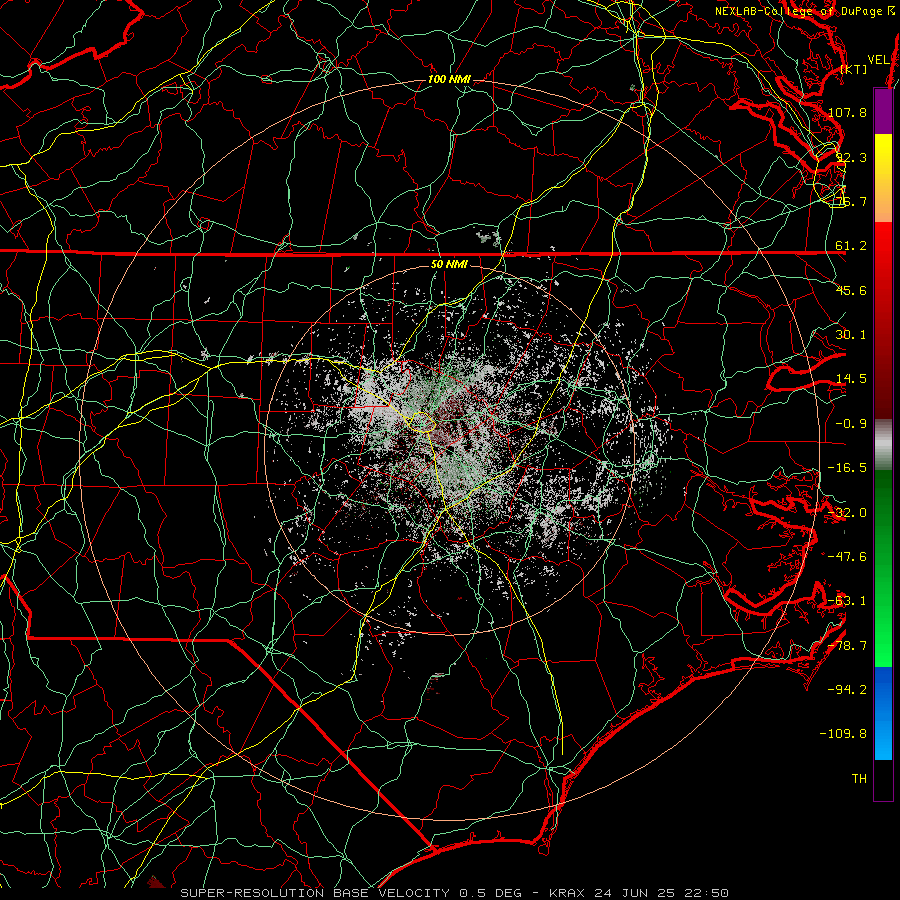Select the -109.8 velocity scale value
The image size is (900, 900).
843,734
